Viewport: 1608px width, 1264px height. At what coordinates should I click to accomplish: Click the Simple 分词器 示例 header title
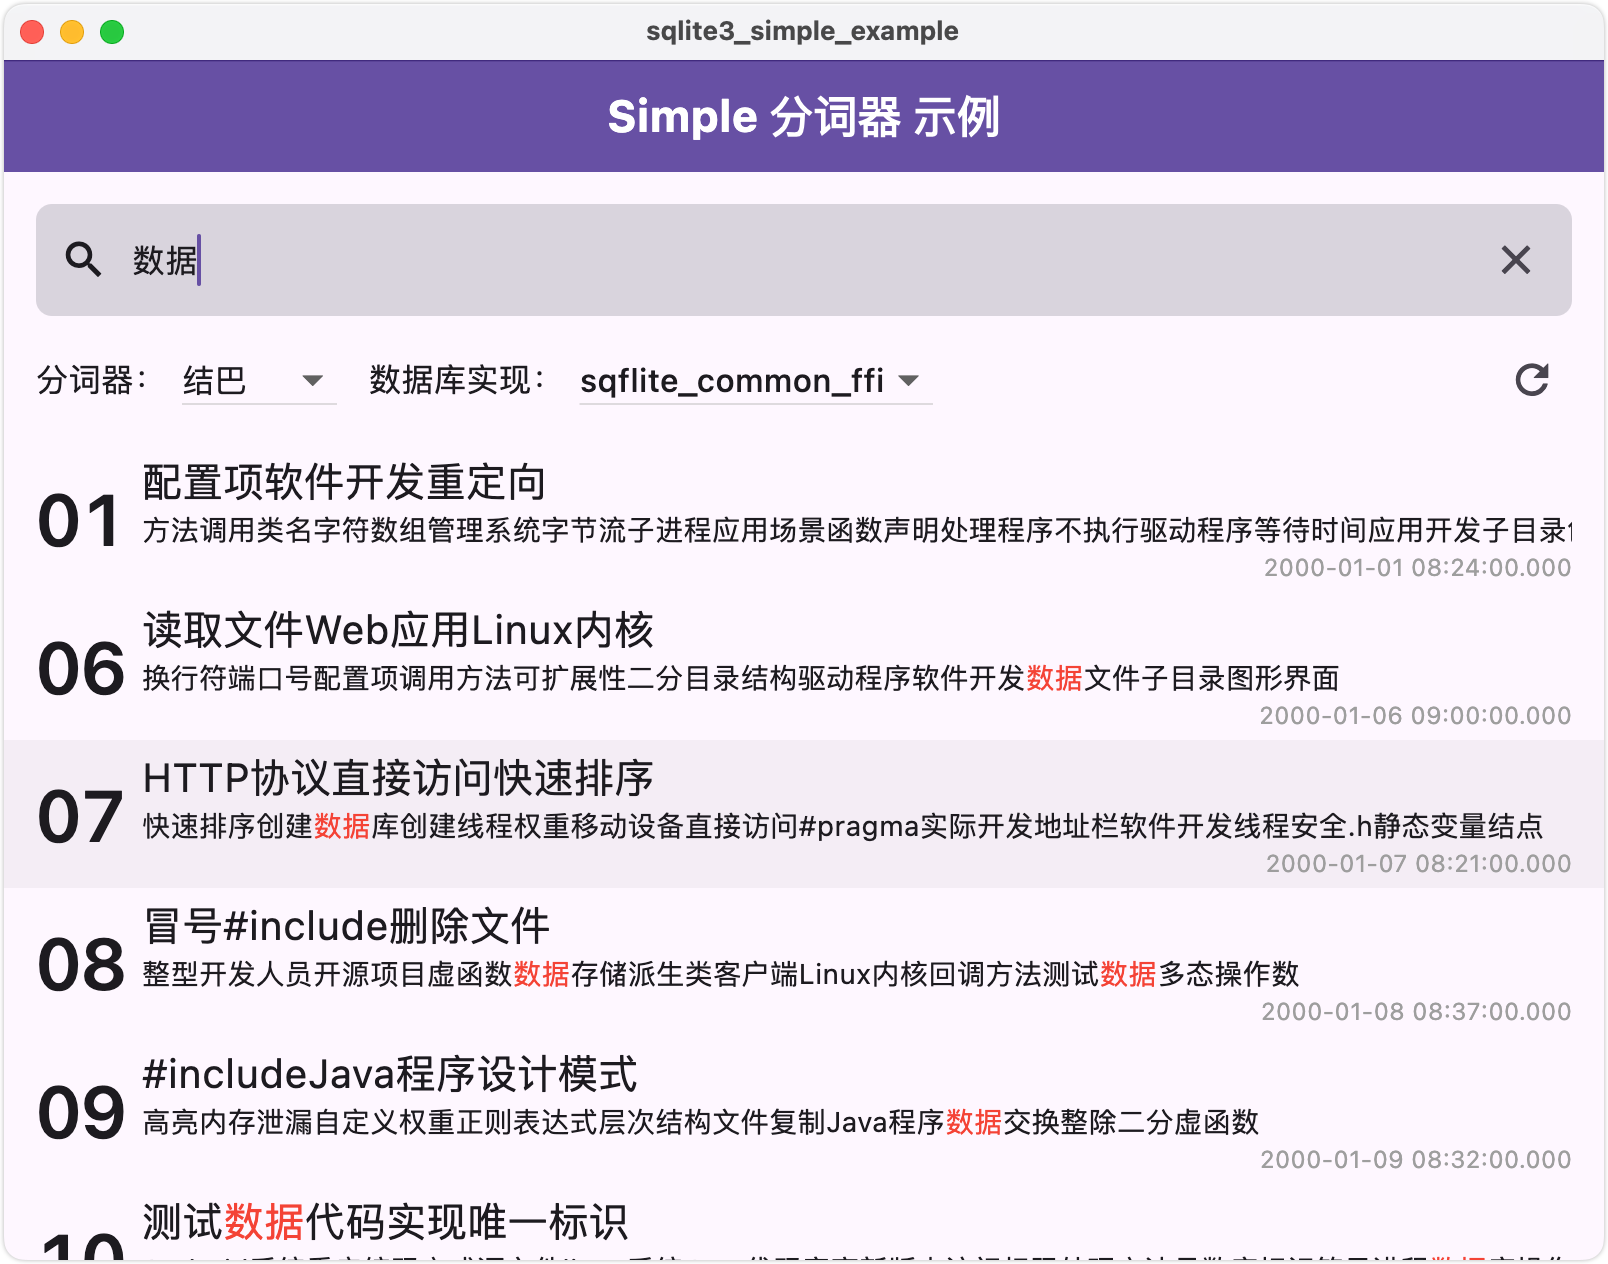coord(803,117)
